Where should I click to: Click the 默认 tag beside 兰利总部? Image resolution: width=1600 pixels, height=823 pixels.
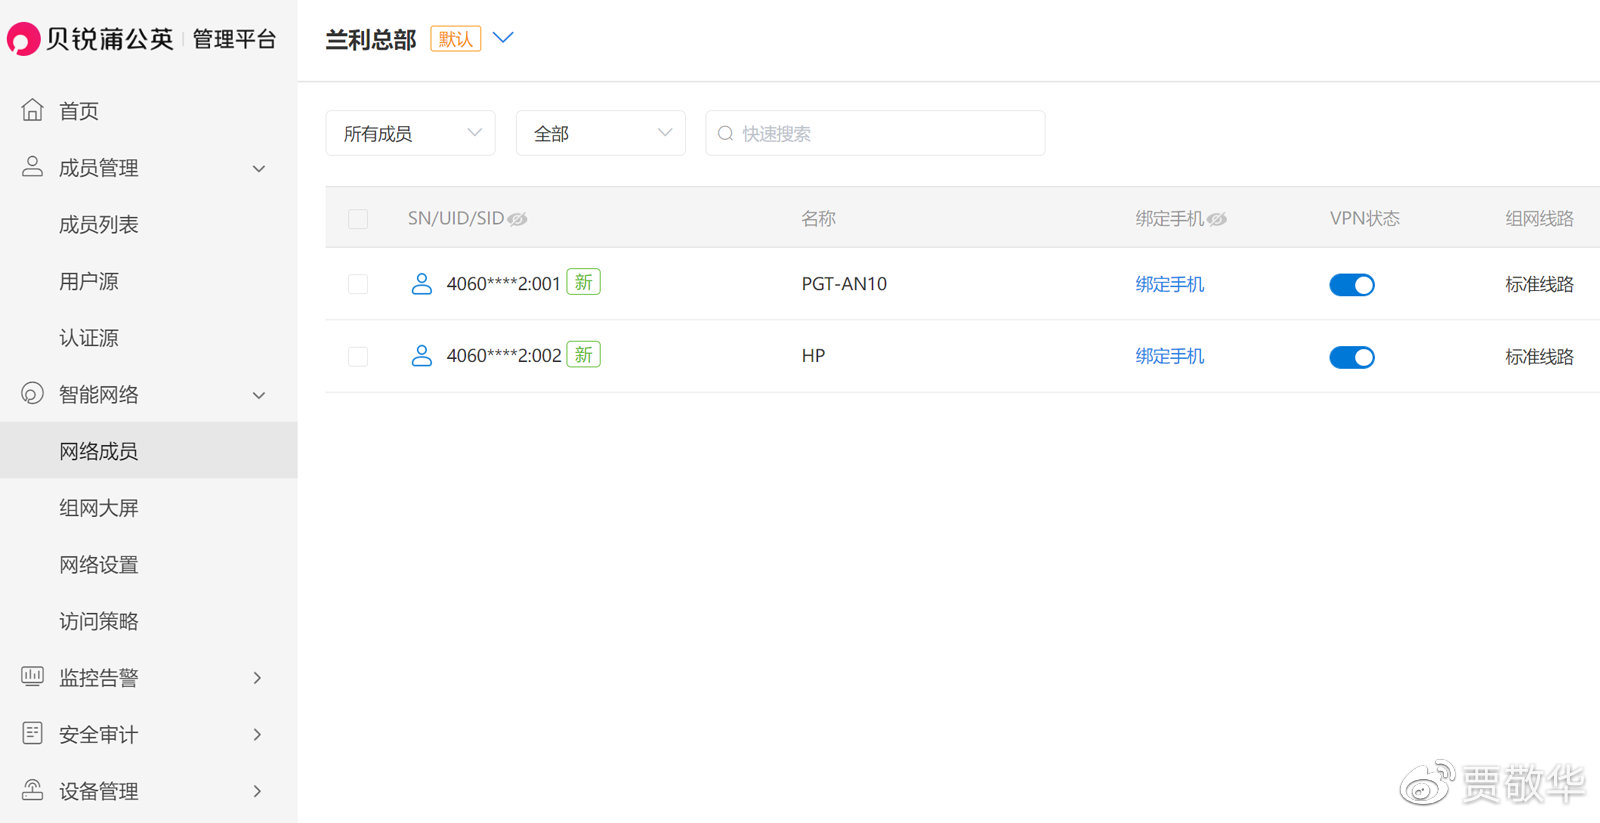456,39
